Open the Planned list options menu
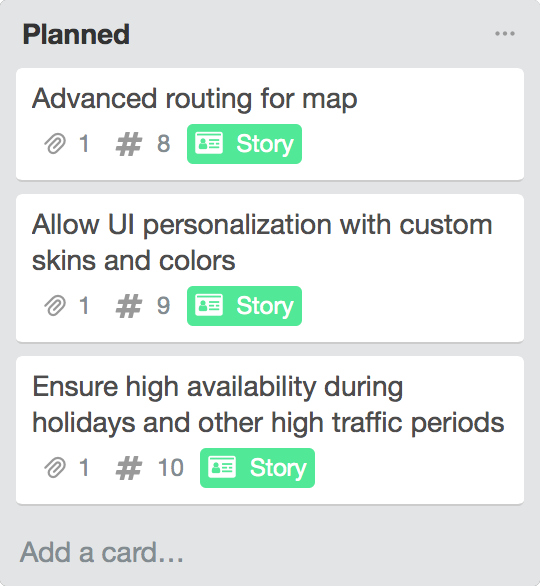Viewport: 540px width, 586px height. pyautogui.click(x=504, y=34)
